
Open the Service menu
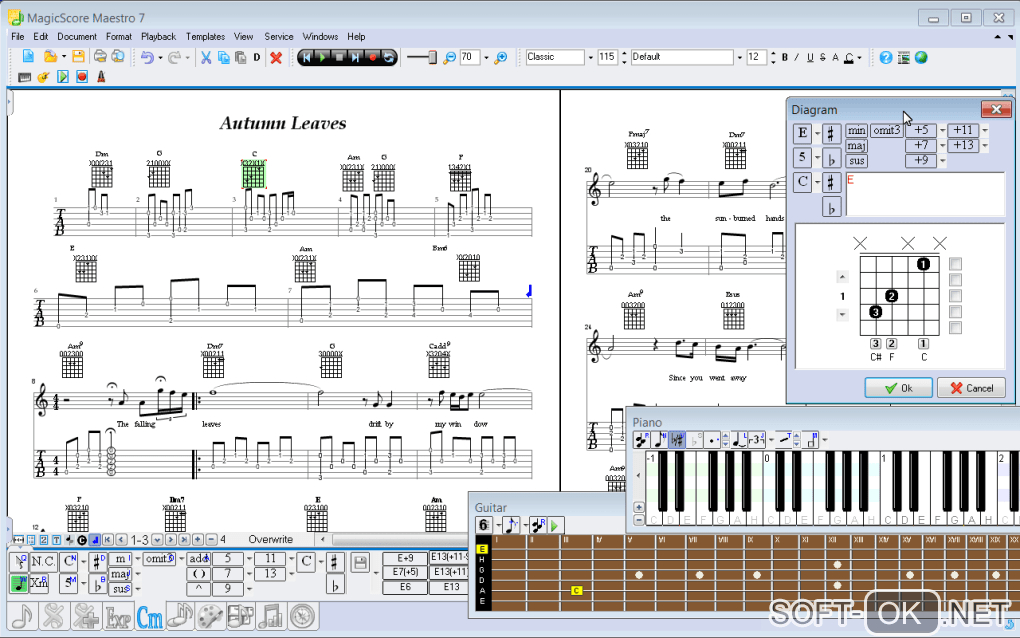click(278, 36)
